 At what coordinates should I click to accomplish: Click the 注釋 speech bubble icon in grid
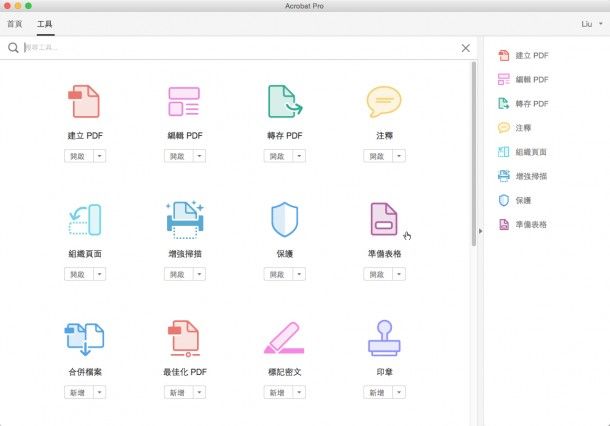(x=384, y=102)
